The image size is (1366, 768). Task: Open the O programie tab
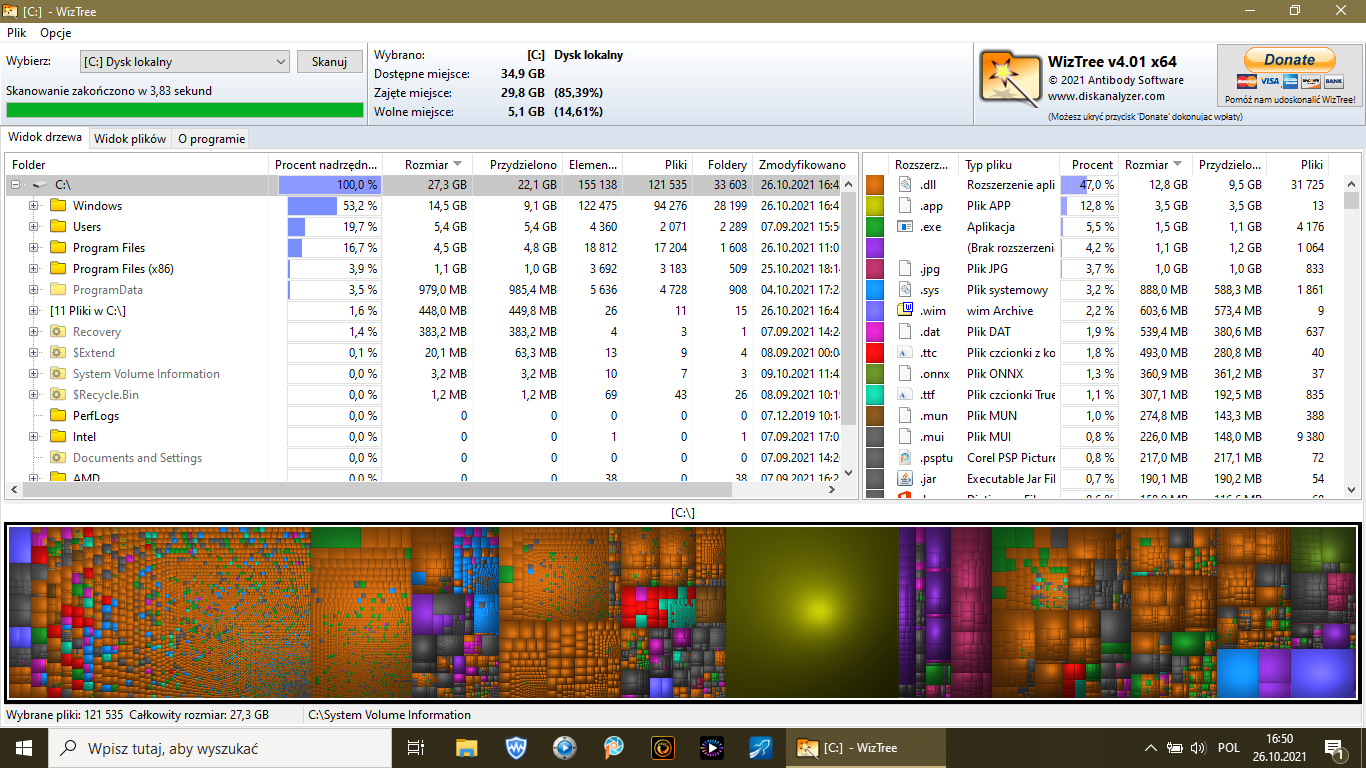(211, 139)
